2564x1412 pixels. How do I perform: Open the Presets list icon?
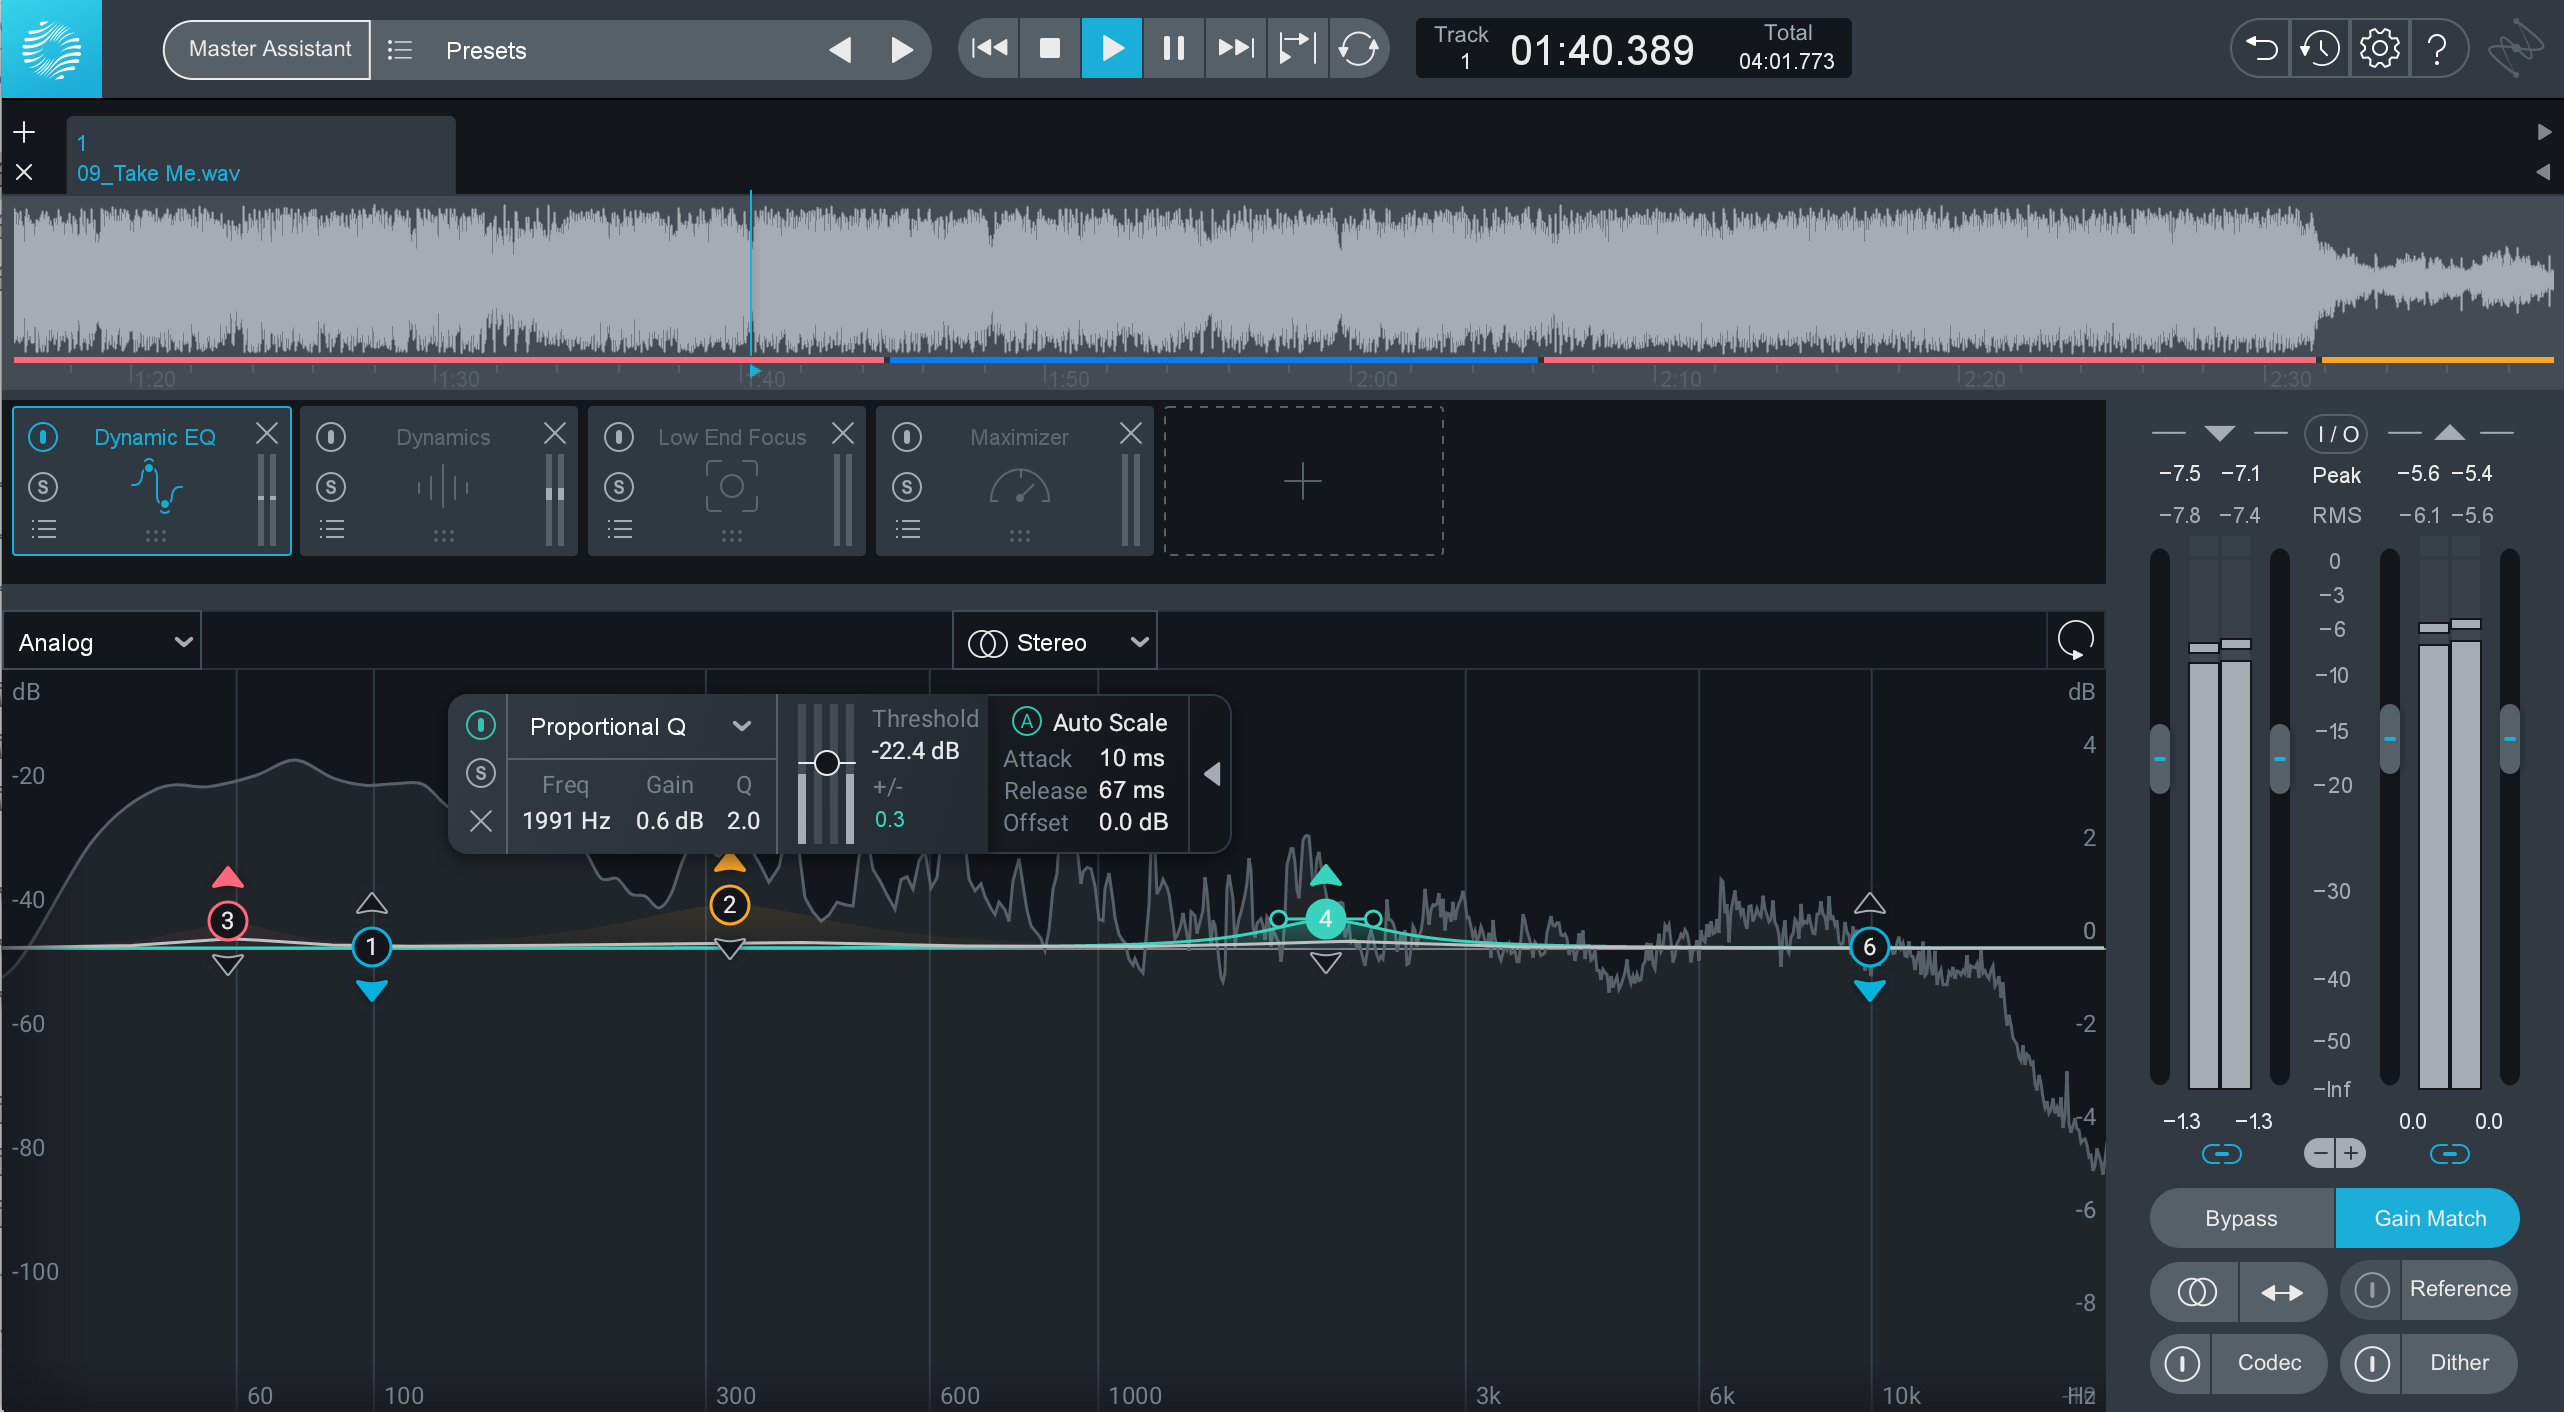pos(400,50)
